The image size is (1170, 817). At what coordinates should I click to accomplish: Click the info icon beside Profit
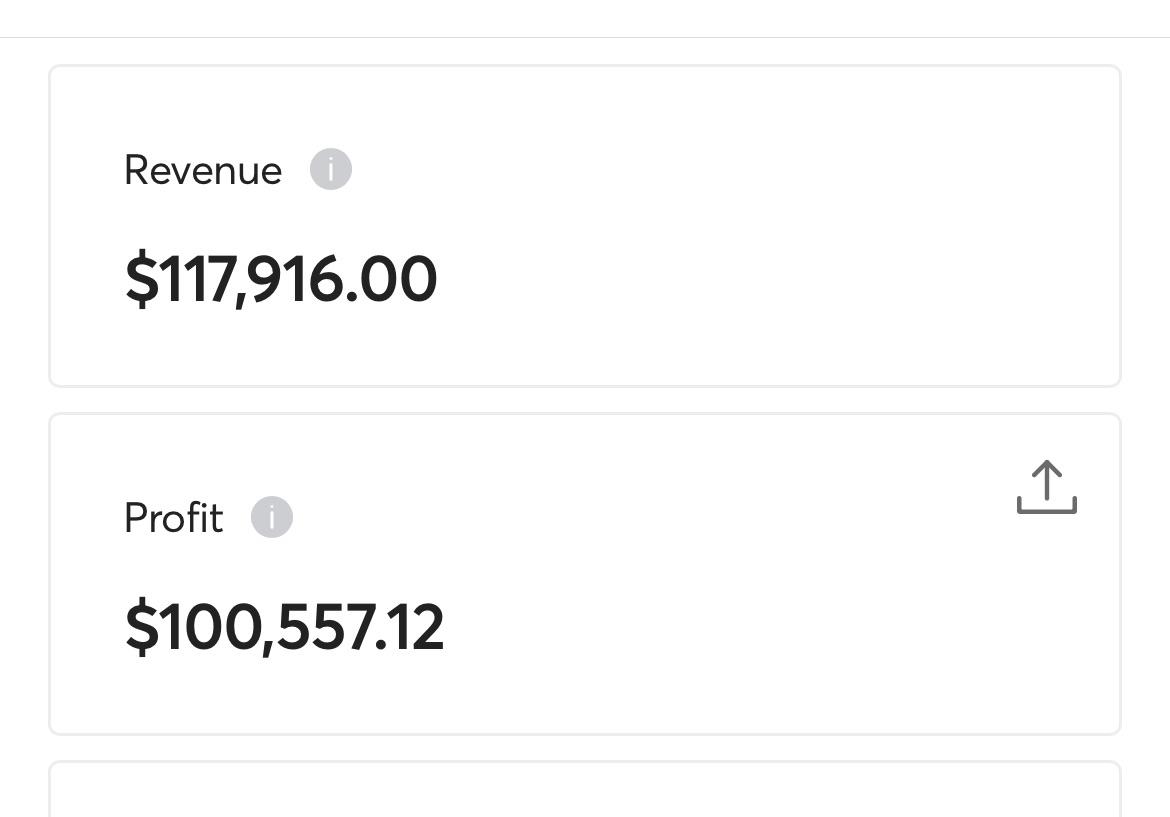(271, 517)
